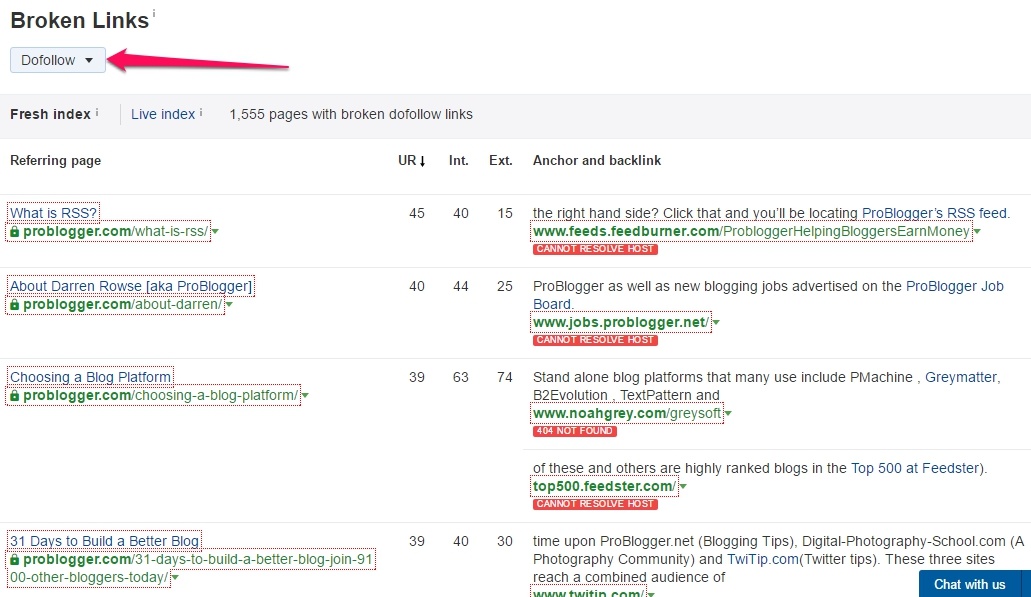
Task: Expand dropdown arrow after what-is-rss URL
Action: point(214,231)
